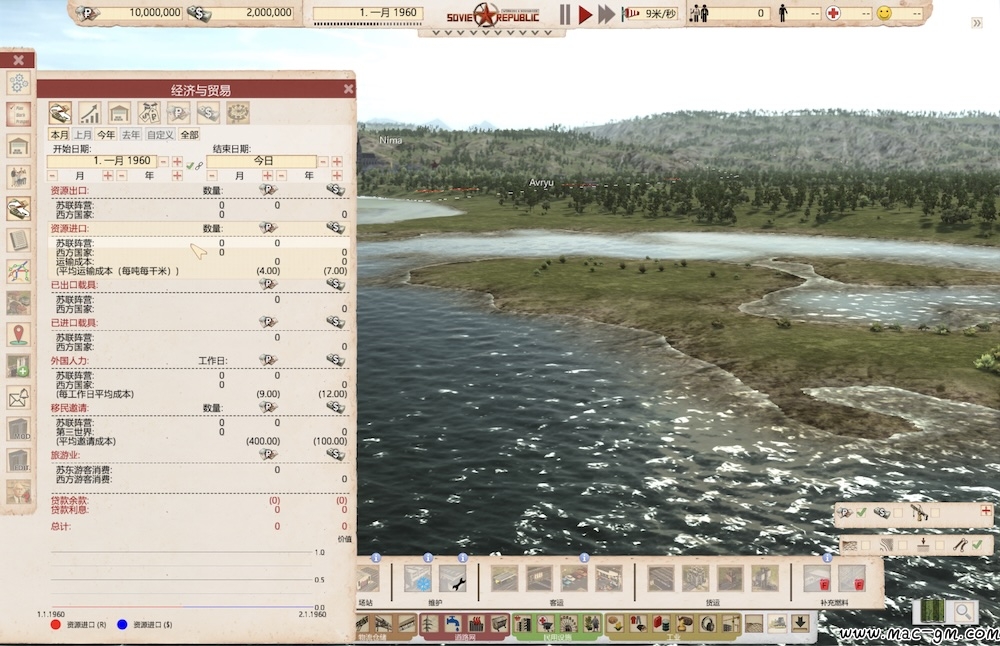Increase end date day with plus button
Viewport: 1000px width, 646px height.
[x=337, y=161]
